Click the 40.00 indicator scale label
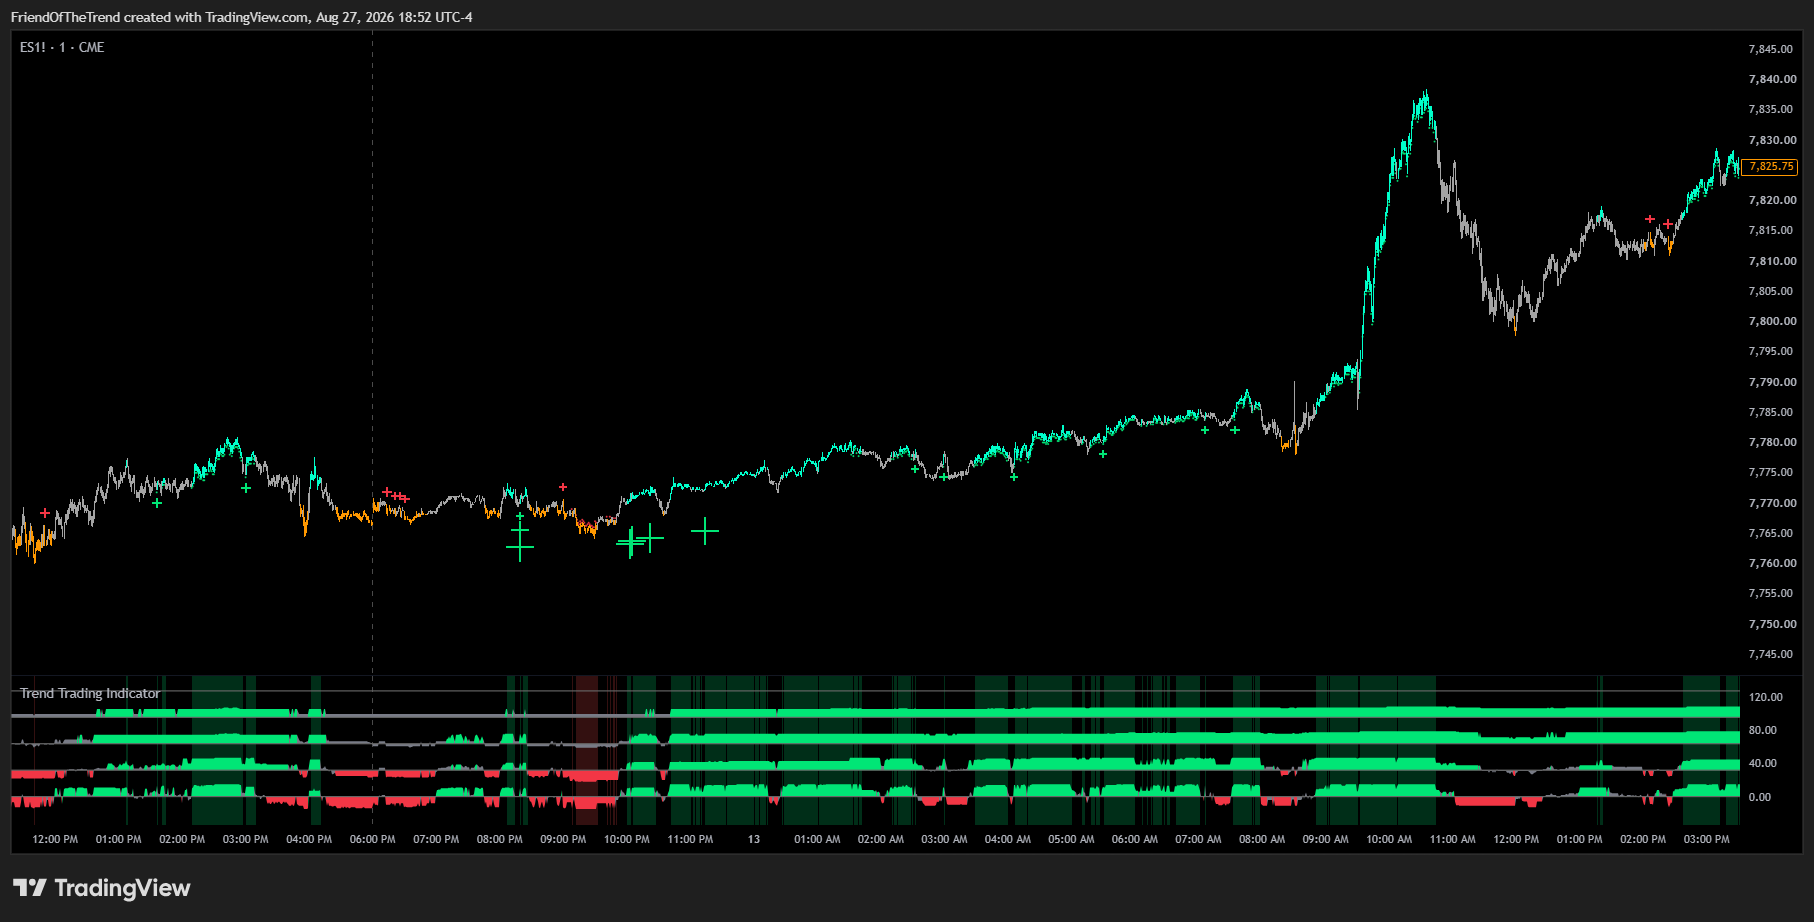 click(1762, 763)
